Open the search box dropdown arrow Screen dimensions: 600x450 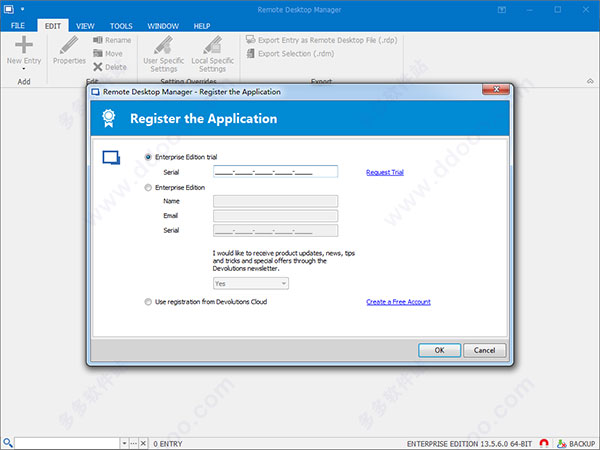[124, 443]
